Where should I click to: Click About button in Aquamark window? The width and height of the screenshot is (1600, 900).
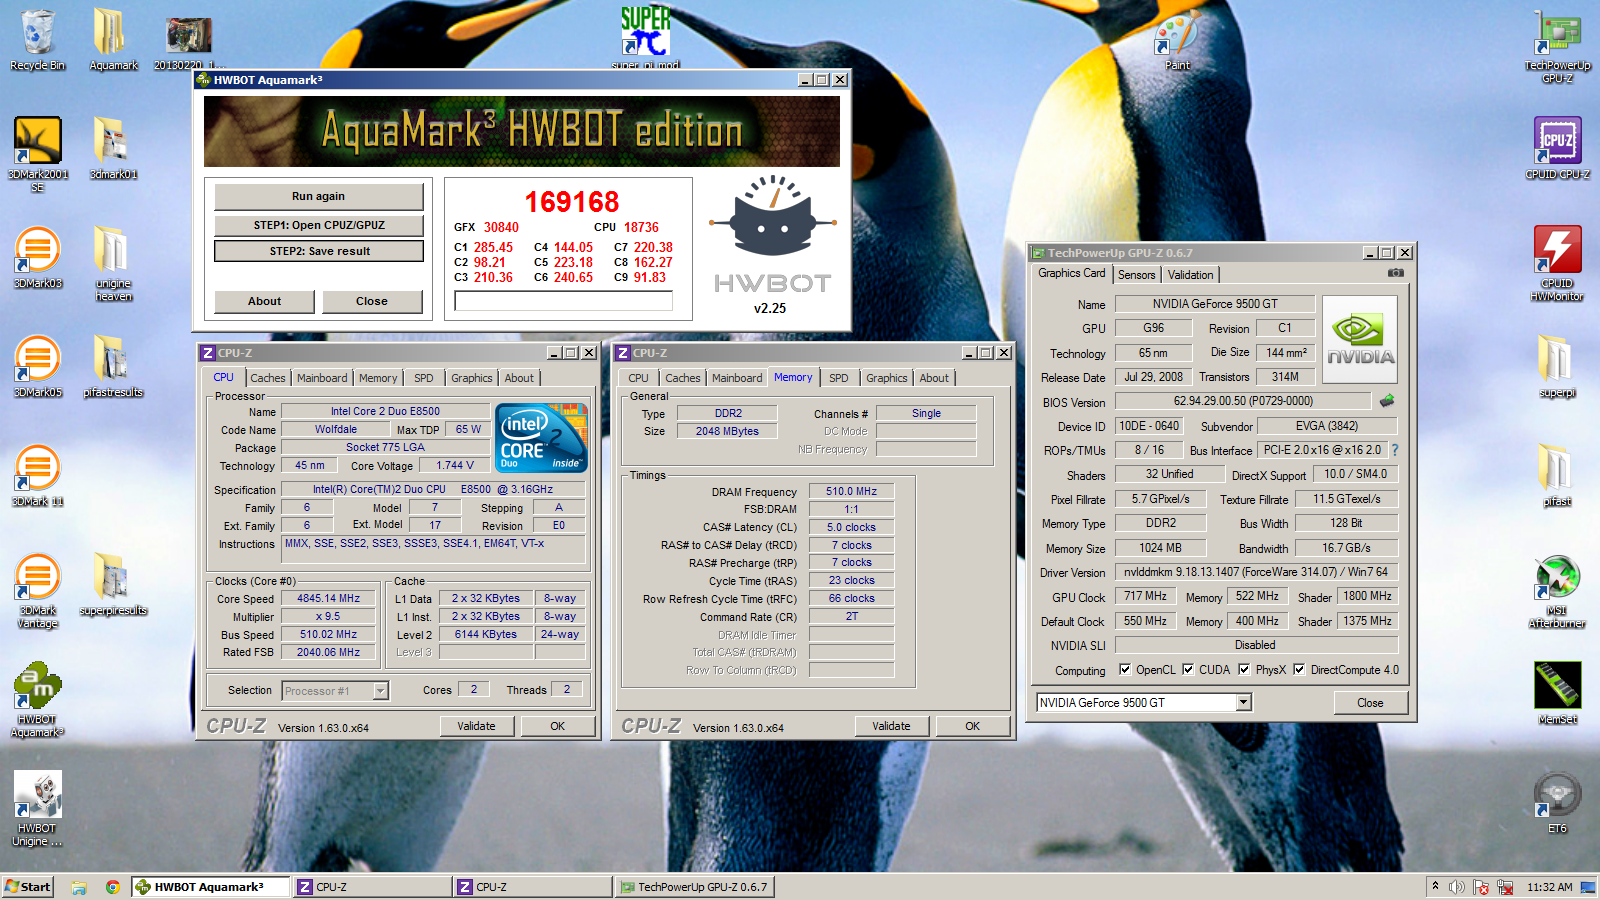pos(264,301)
